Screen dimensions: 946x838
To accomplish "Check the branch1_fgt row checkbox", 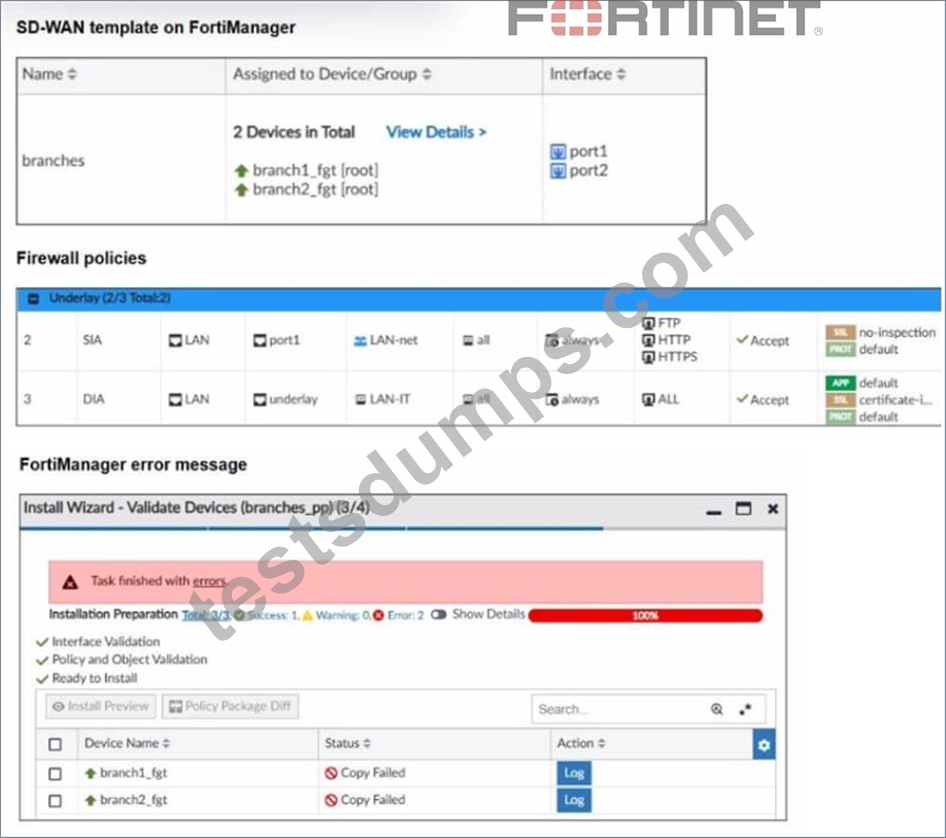I will tap(55, 773).
